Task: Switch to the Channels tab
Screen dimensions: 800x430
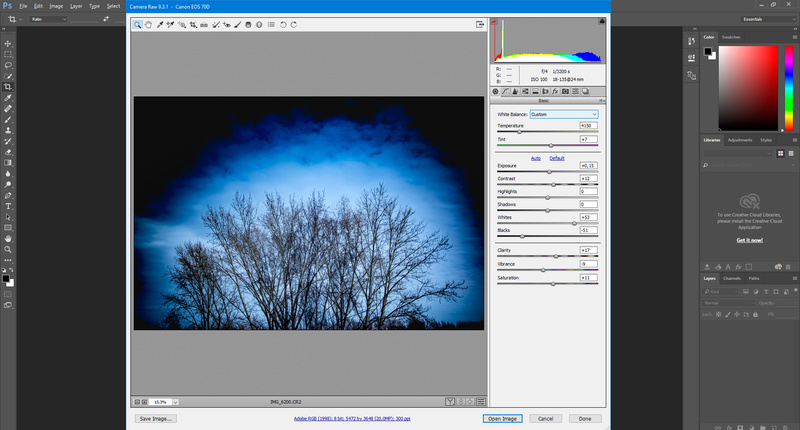Action: click(x=732, y=278)
